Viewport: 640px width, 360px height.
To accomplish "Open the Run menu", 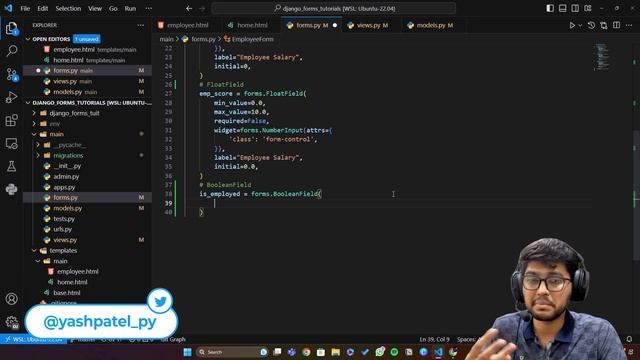I will click(x=130, y=8).
